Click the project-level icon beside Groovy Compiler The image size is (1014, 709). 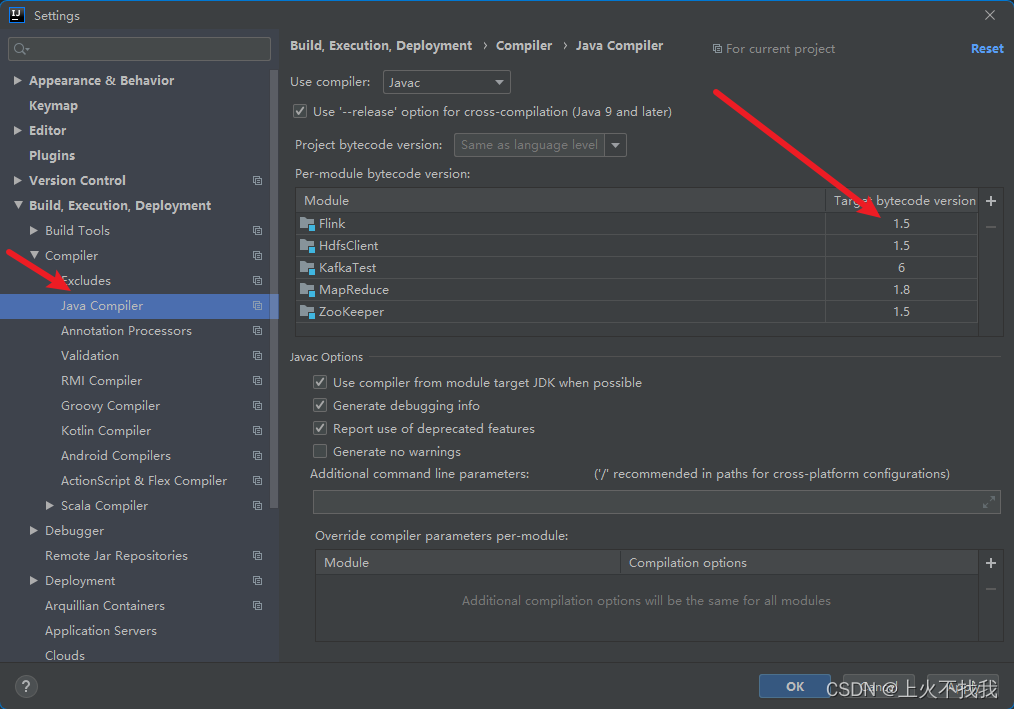point(257,406)
